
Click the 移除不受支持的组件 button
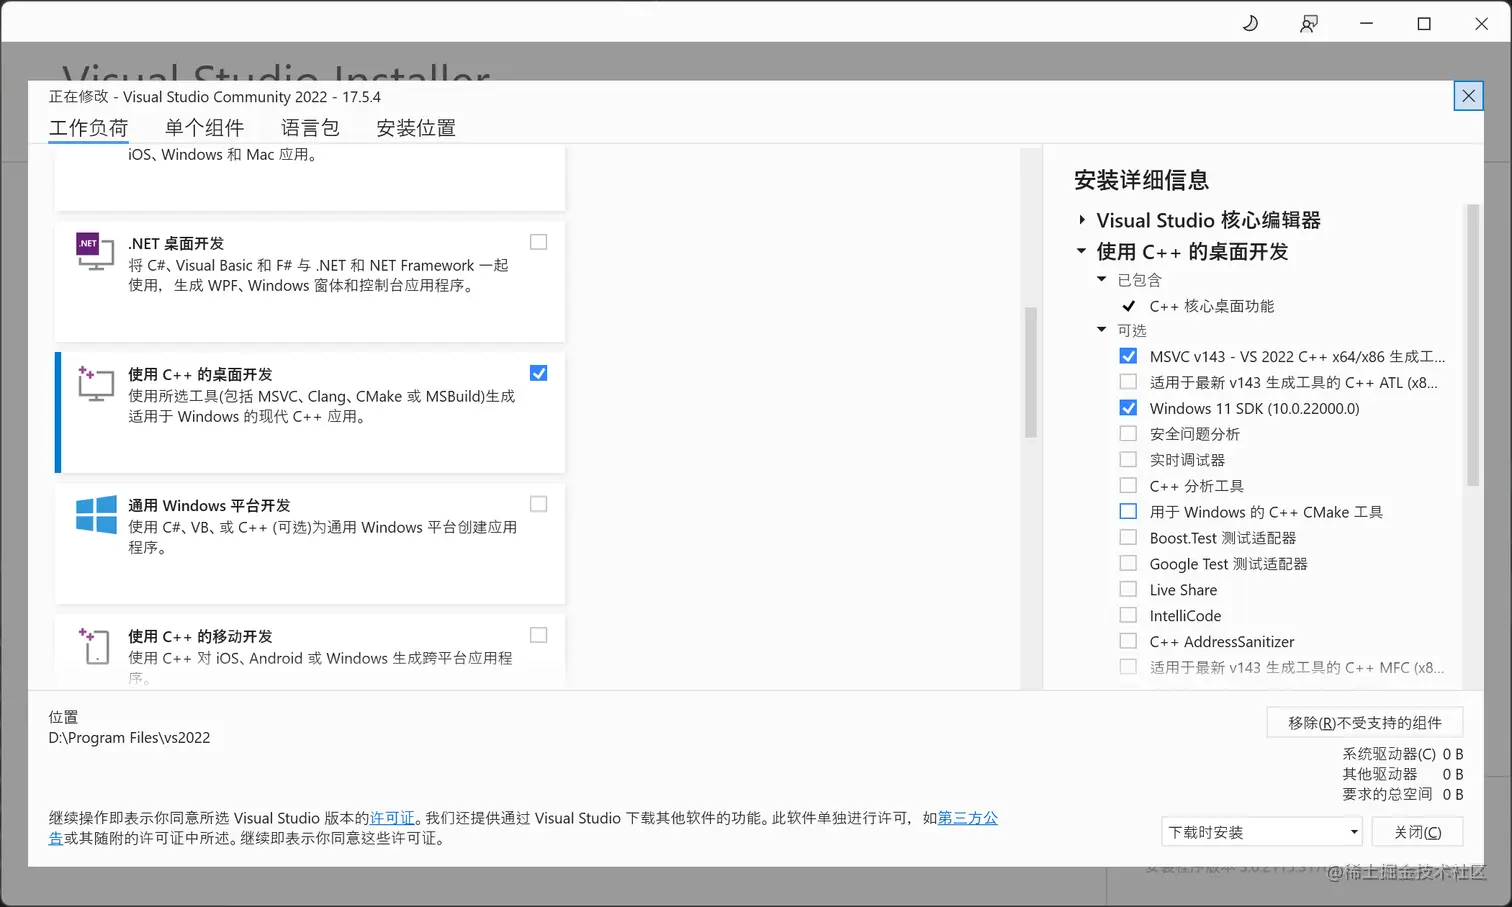click(1364, 721)
